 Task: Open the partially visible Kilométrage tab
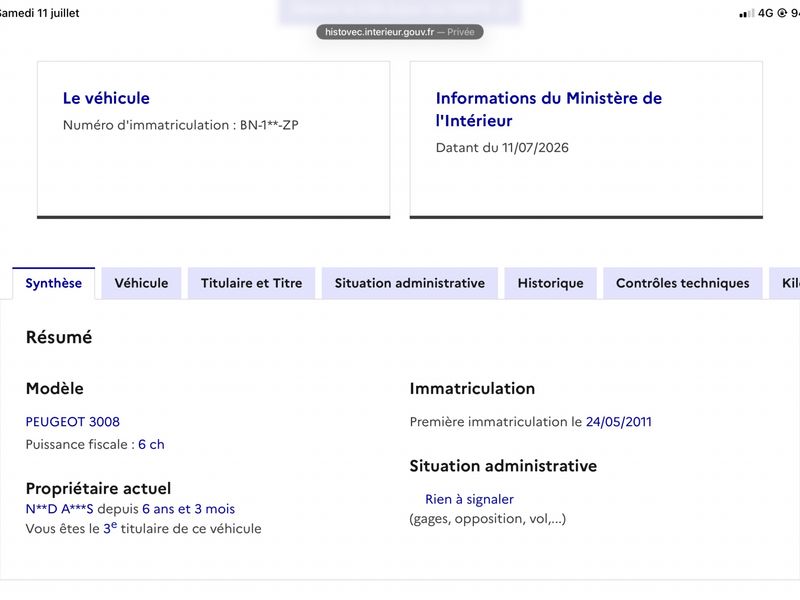coord(786,283)
